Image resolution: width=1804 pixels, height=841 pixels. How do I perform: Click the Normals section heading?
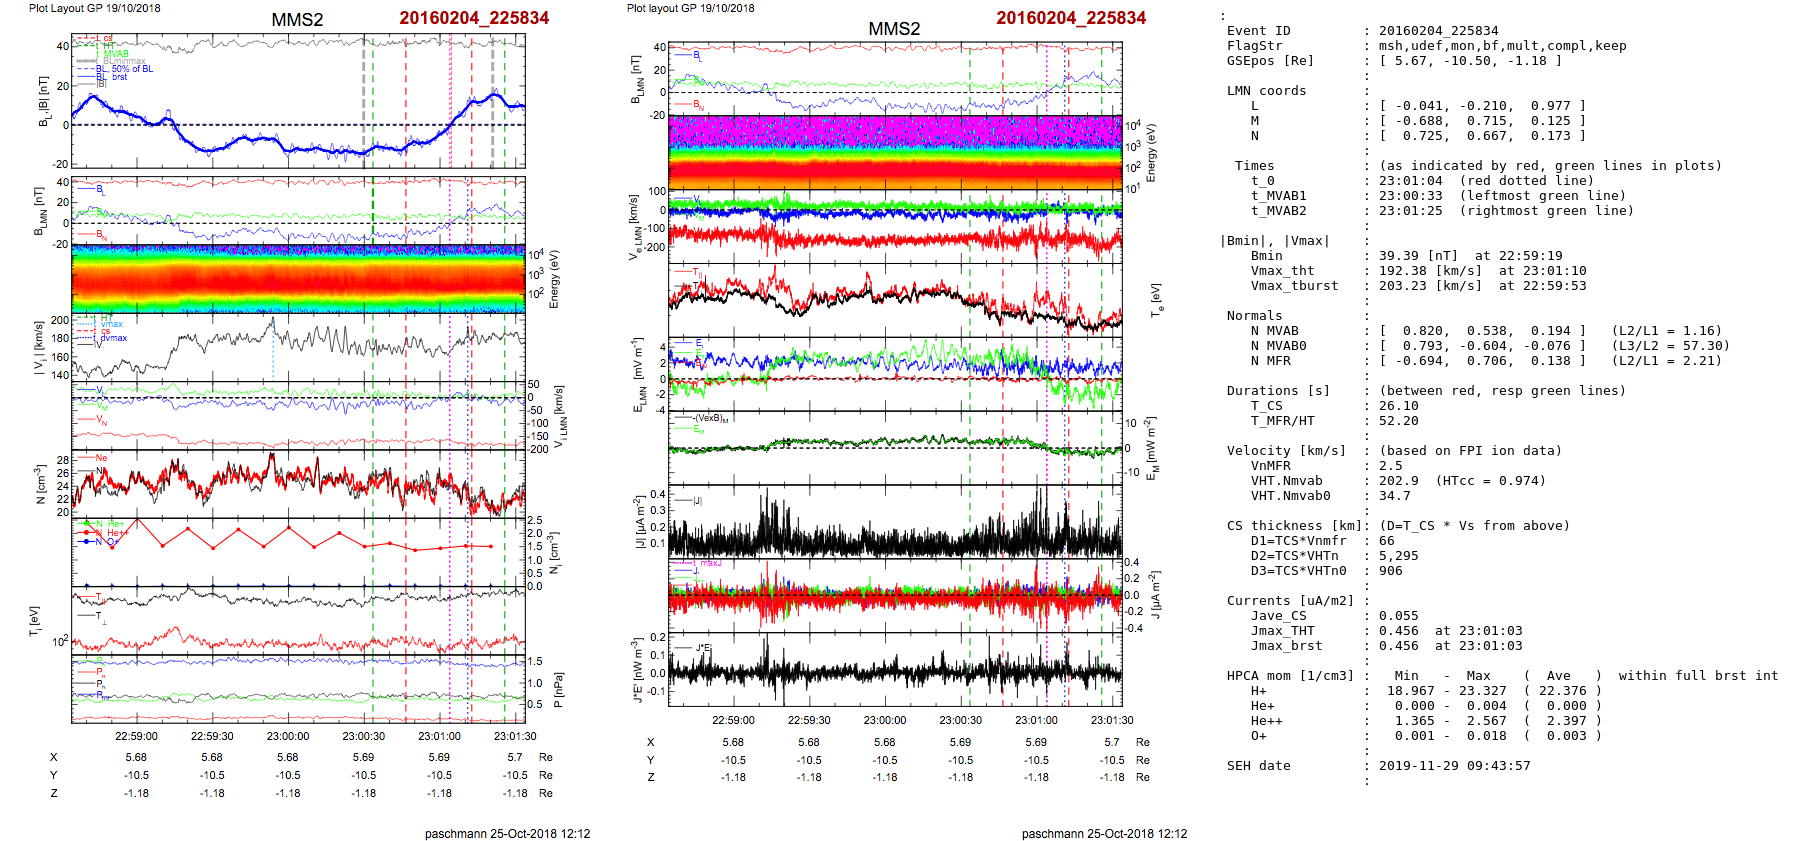pos(1258,316)
